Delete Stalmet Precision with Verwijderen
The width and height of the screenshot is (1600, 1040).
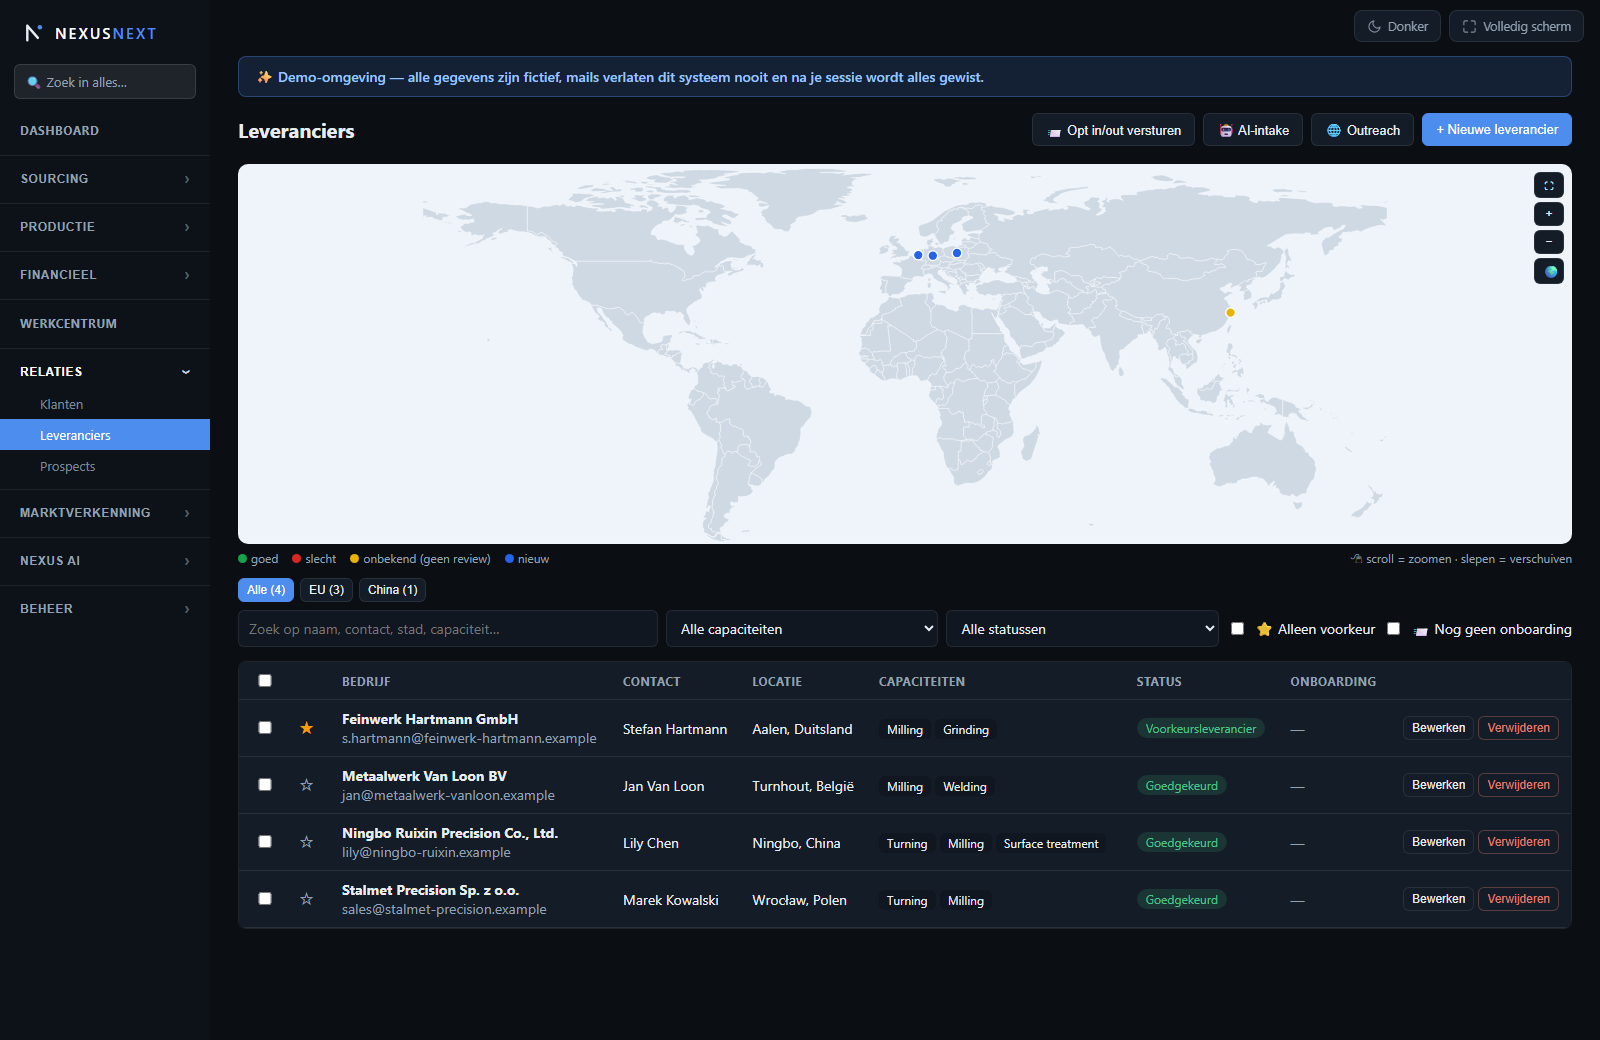1518,899
